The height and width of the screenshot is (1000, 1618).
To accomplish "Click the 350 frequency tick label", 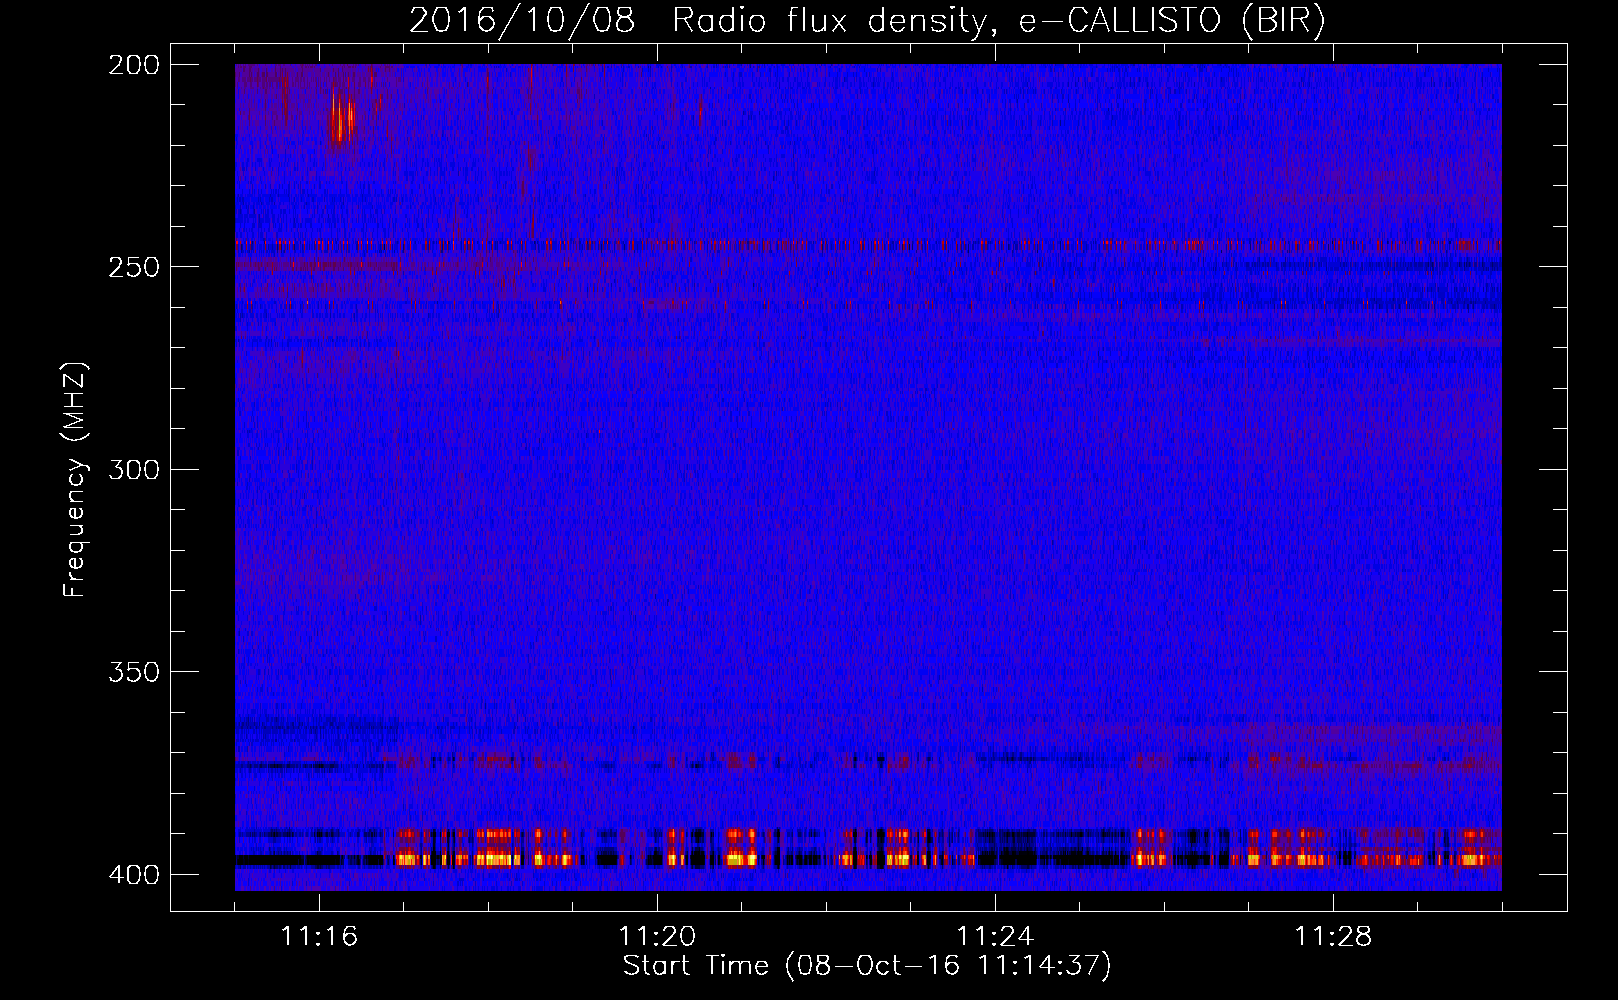I will (133, 672).
